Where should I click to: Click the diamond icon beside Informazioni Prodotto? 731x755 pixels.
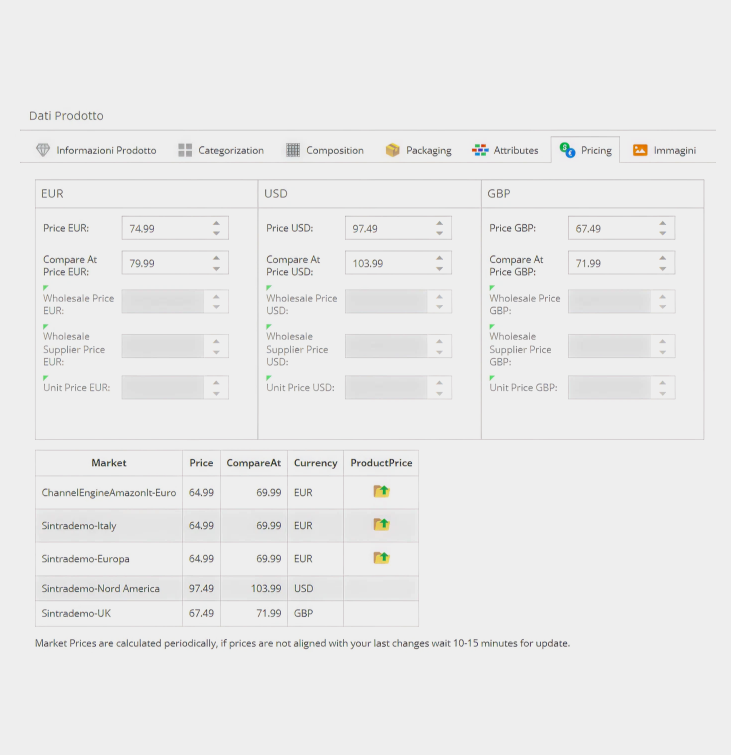pyautogui.click(x=43, y=150)
